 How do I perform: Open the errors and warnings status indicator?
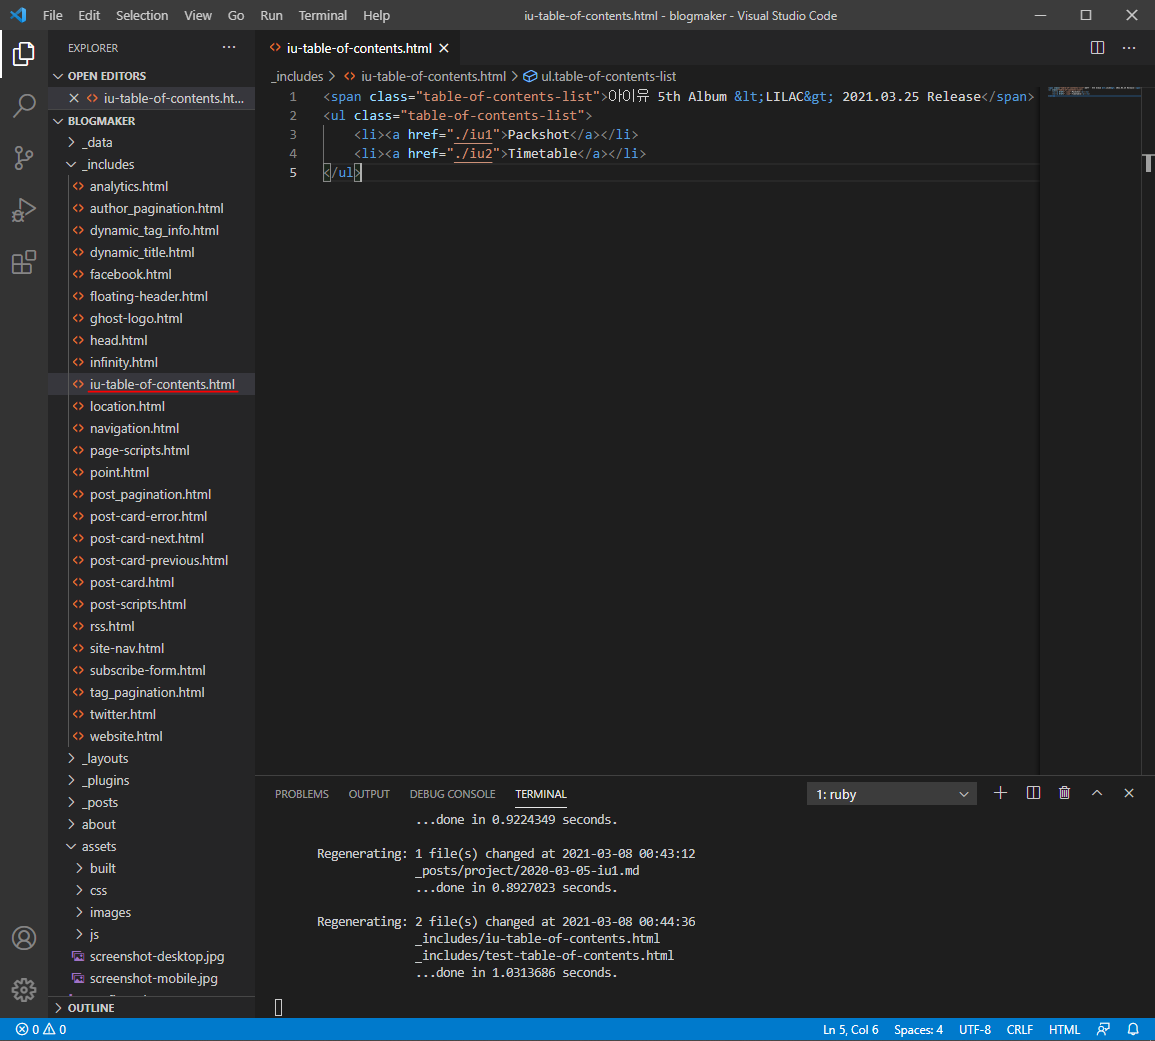pyautogui.click(x=41, y=1029)
